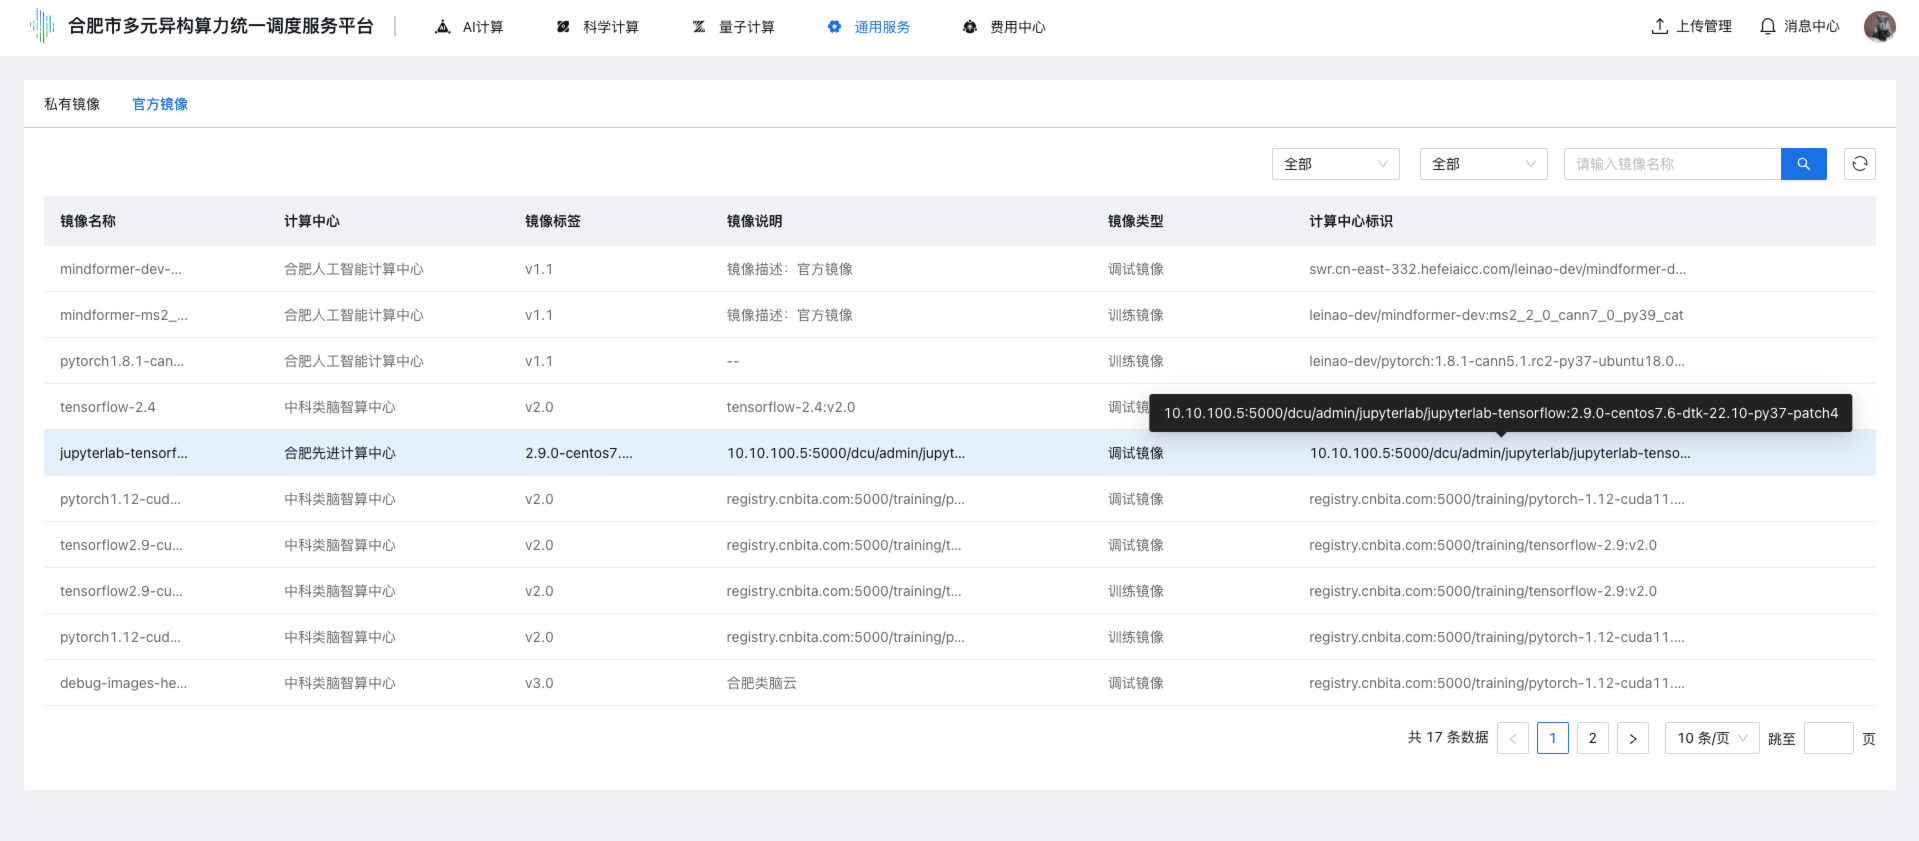Open the 消息中心 bell notifications

(x=1767, y=26)
